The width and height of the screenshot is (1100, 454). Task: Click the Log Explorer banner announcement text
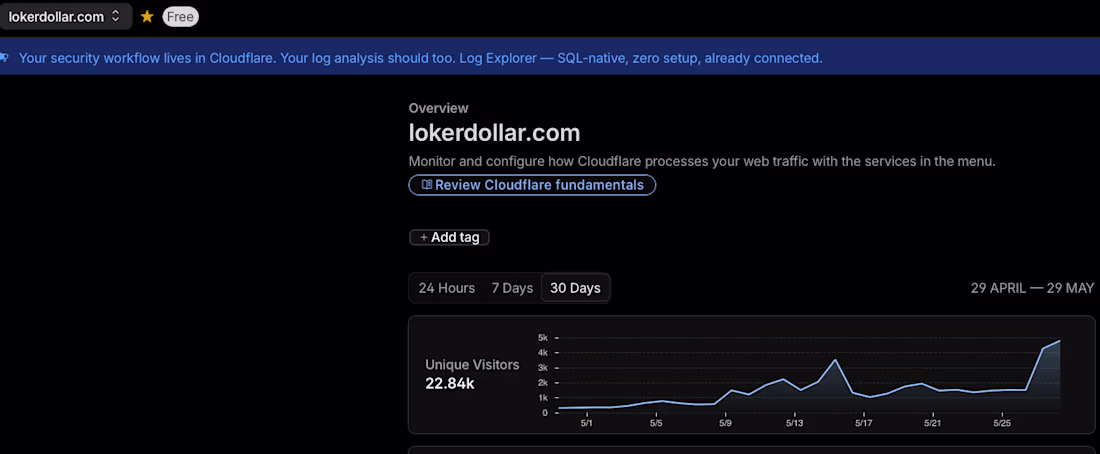(420, 58)
